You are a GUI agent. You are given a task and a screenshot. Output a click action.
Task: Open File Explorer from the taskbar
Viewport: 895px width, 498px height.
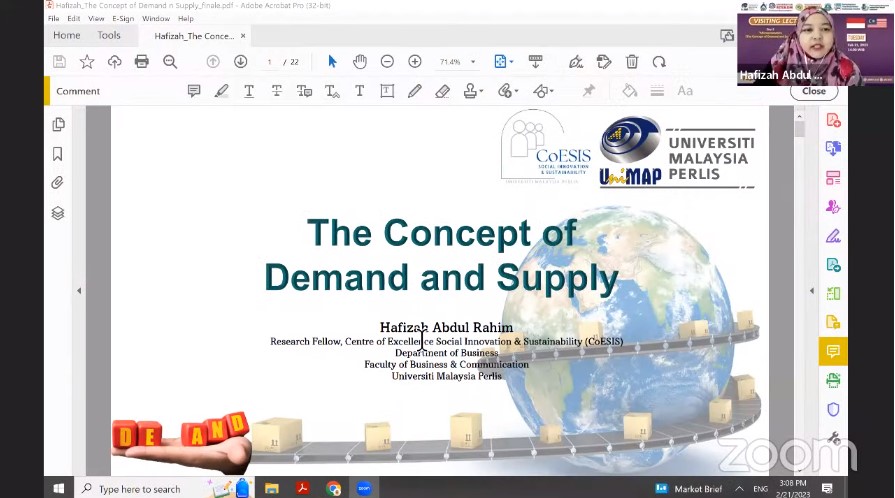coord(272,488)
